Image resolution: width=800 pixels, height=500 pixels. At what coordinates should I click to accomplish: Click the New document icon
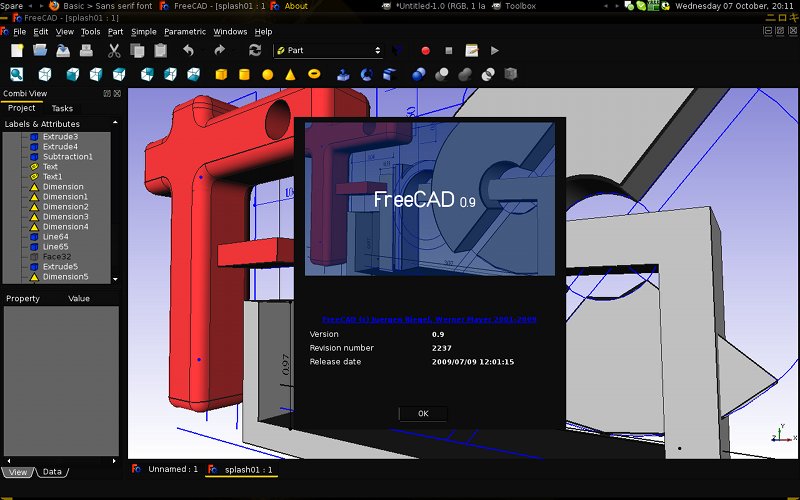[x=17, y=50]
